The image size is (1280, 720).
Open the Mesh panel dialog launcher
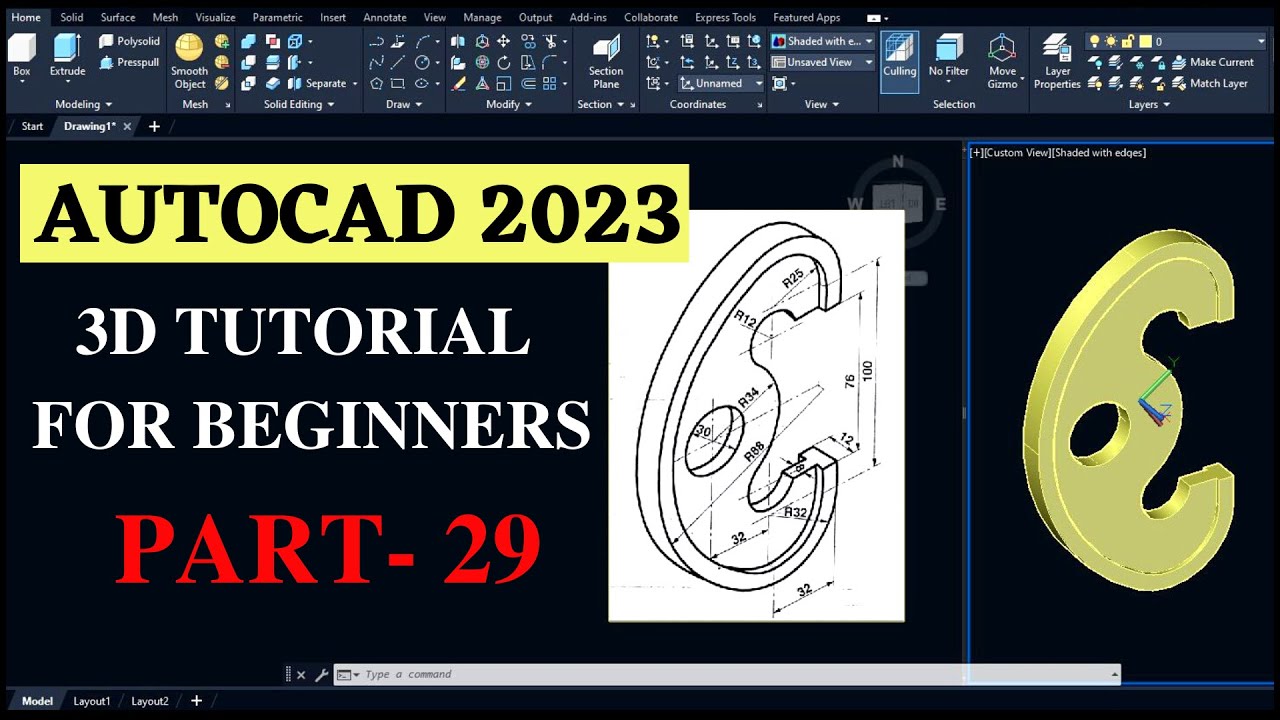(227, 105)
